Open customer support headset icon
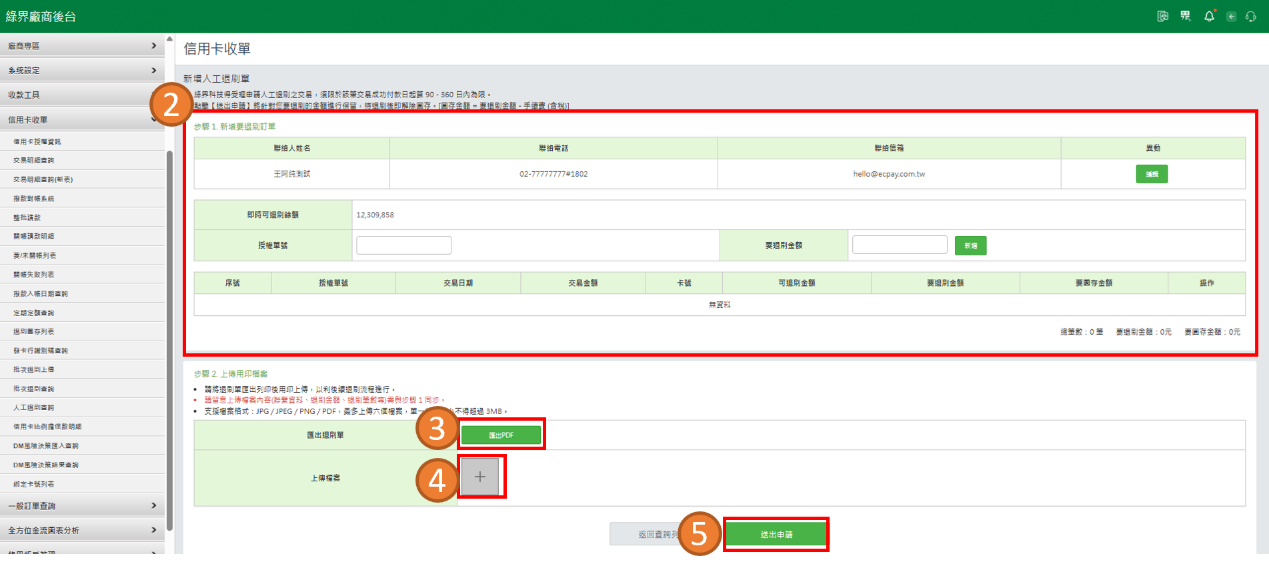The height and width of the screenshot is (578, 1269). (1251, 16)
